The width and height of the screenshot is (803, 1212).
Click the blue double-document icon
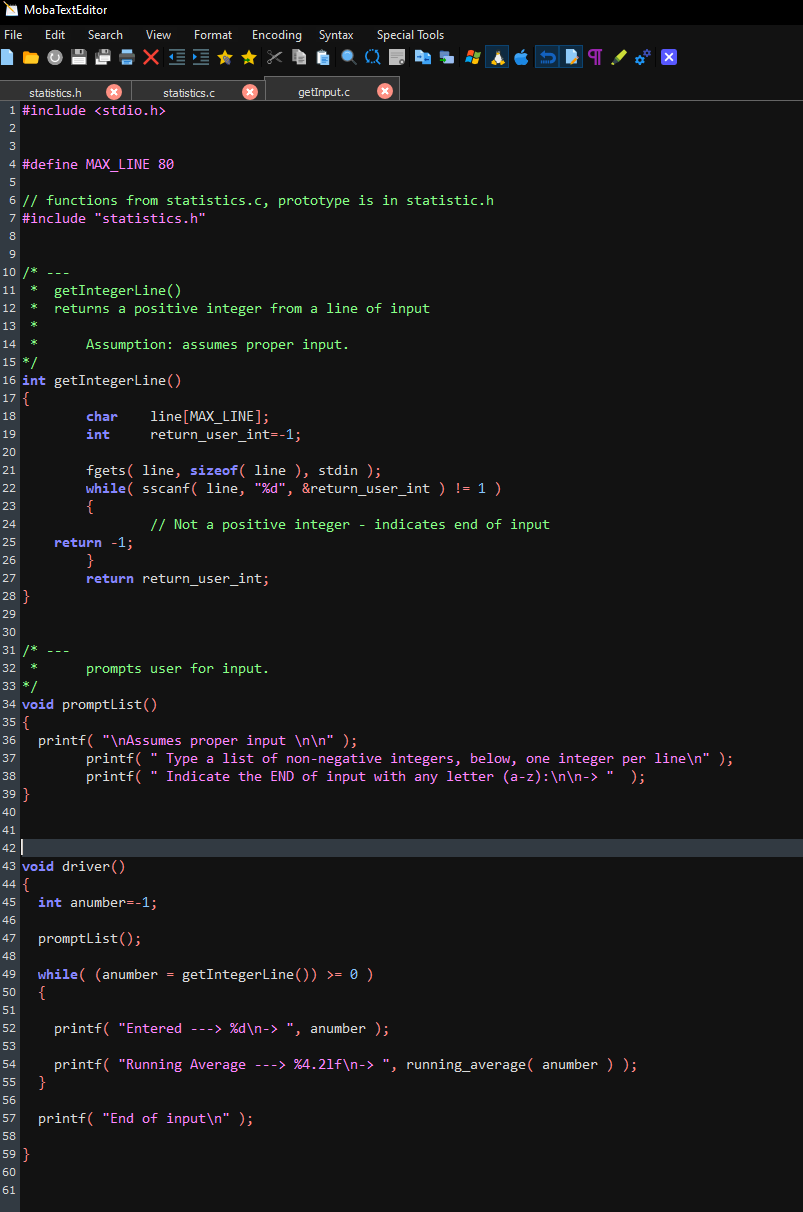(422, 57)
